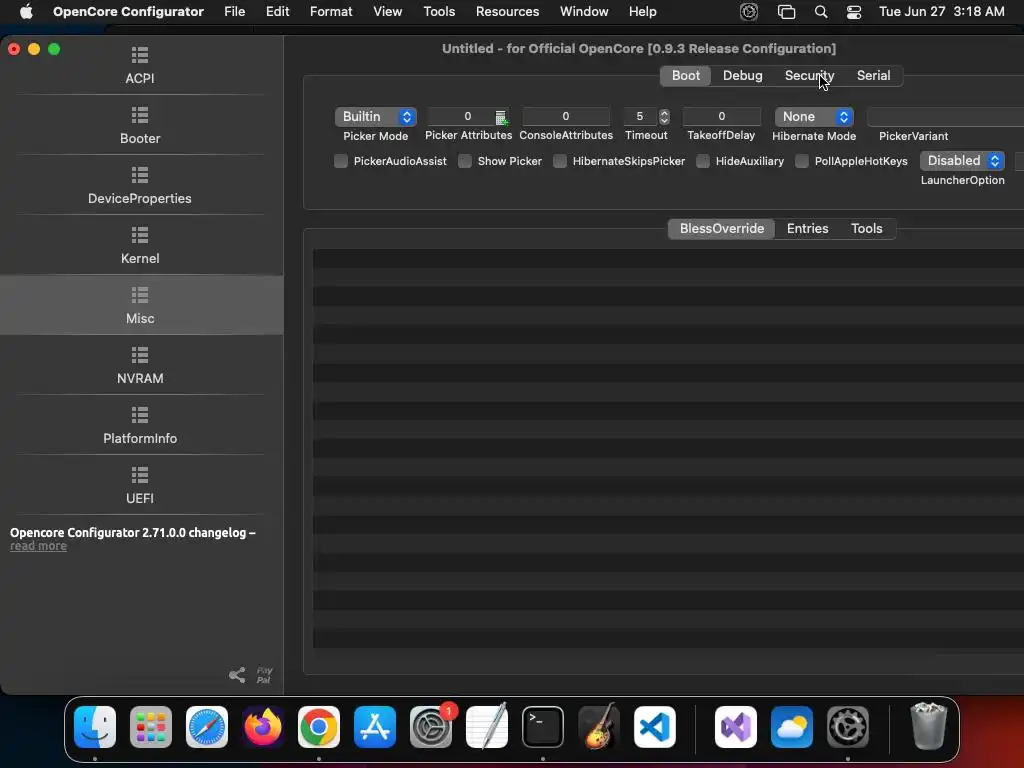Click the Timeout stepper arrows
This screenshot has width=1024, height=768.
(x=664, y=117)
